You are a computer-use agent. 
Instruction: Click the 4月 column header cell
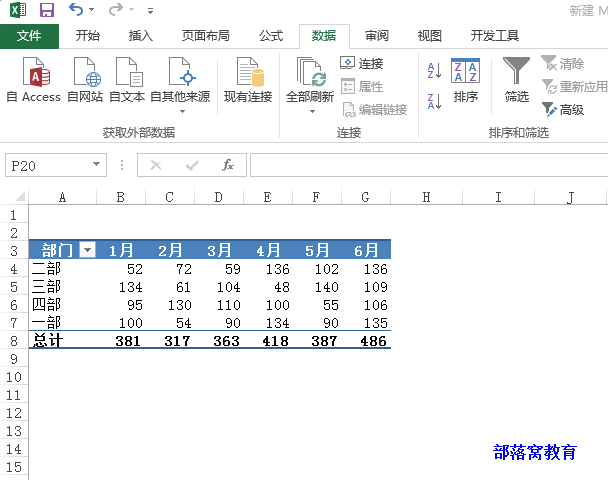(268, 250)
